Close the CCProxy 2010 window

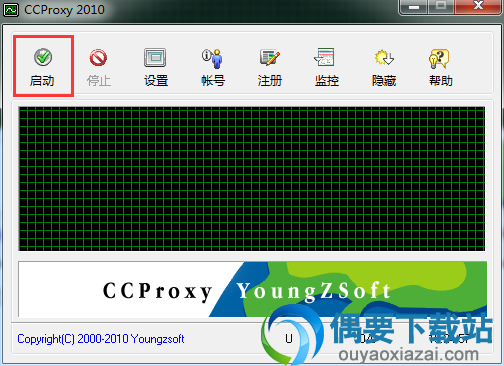(479, 6)
